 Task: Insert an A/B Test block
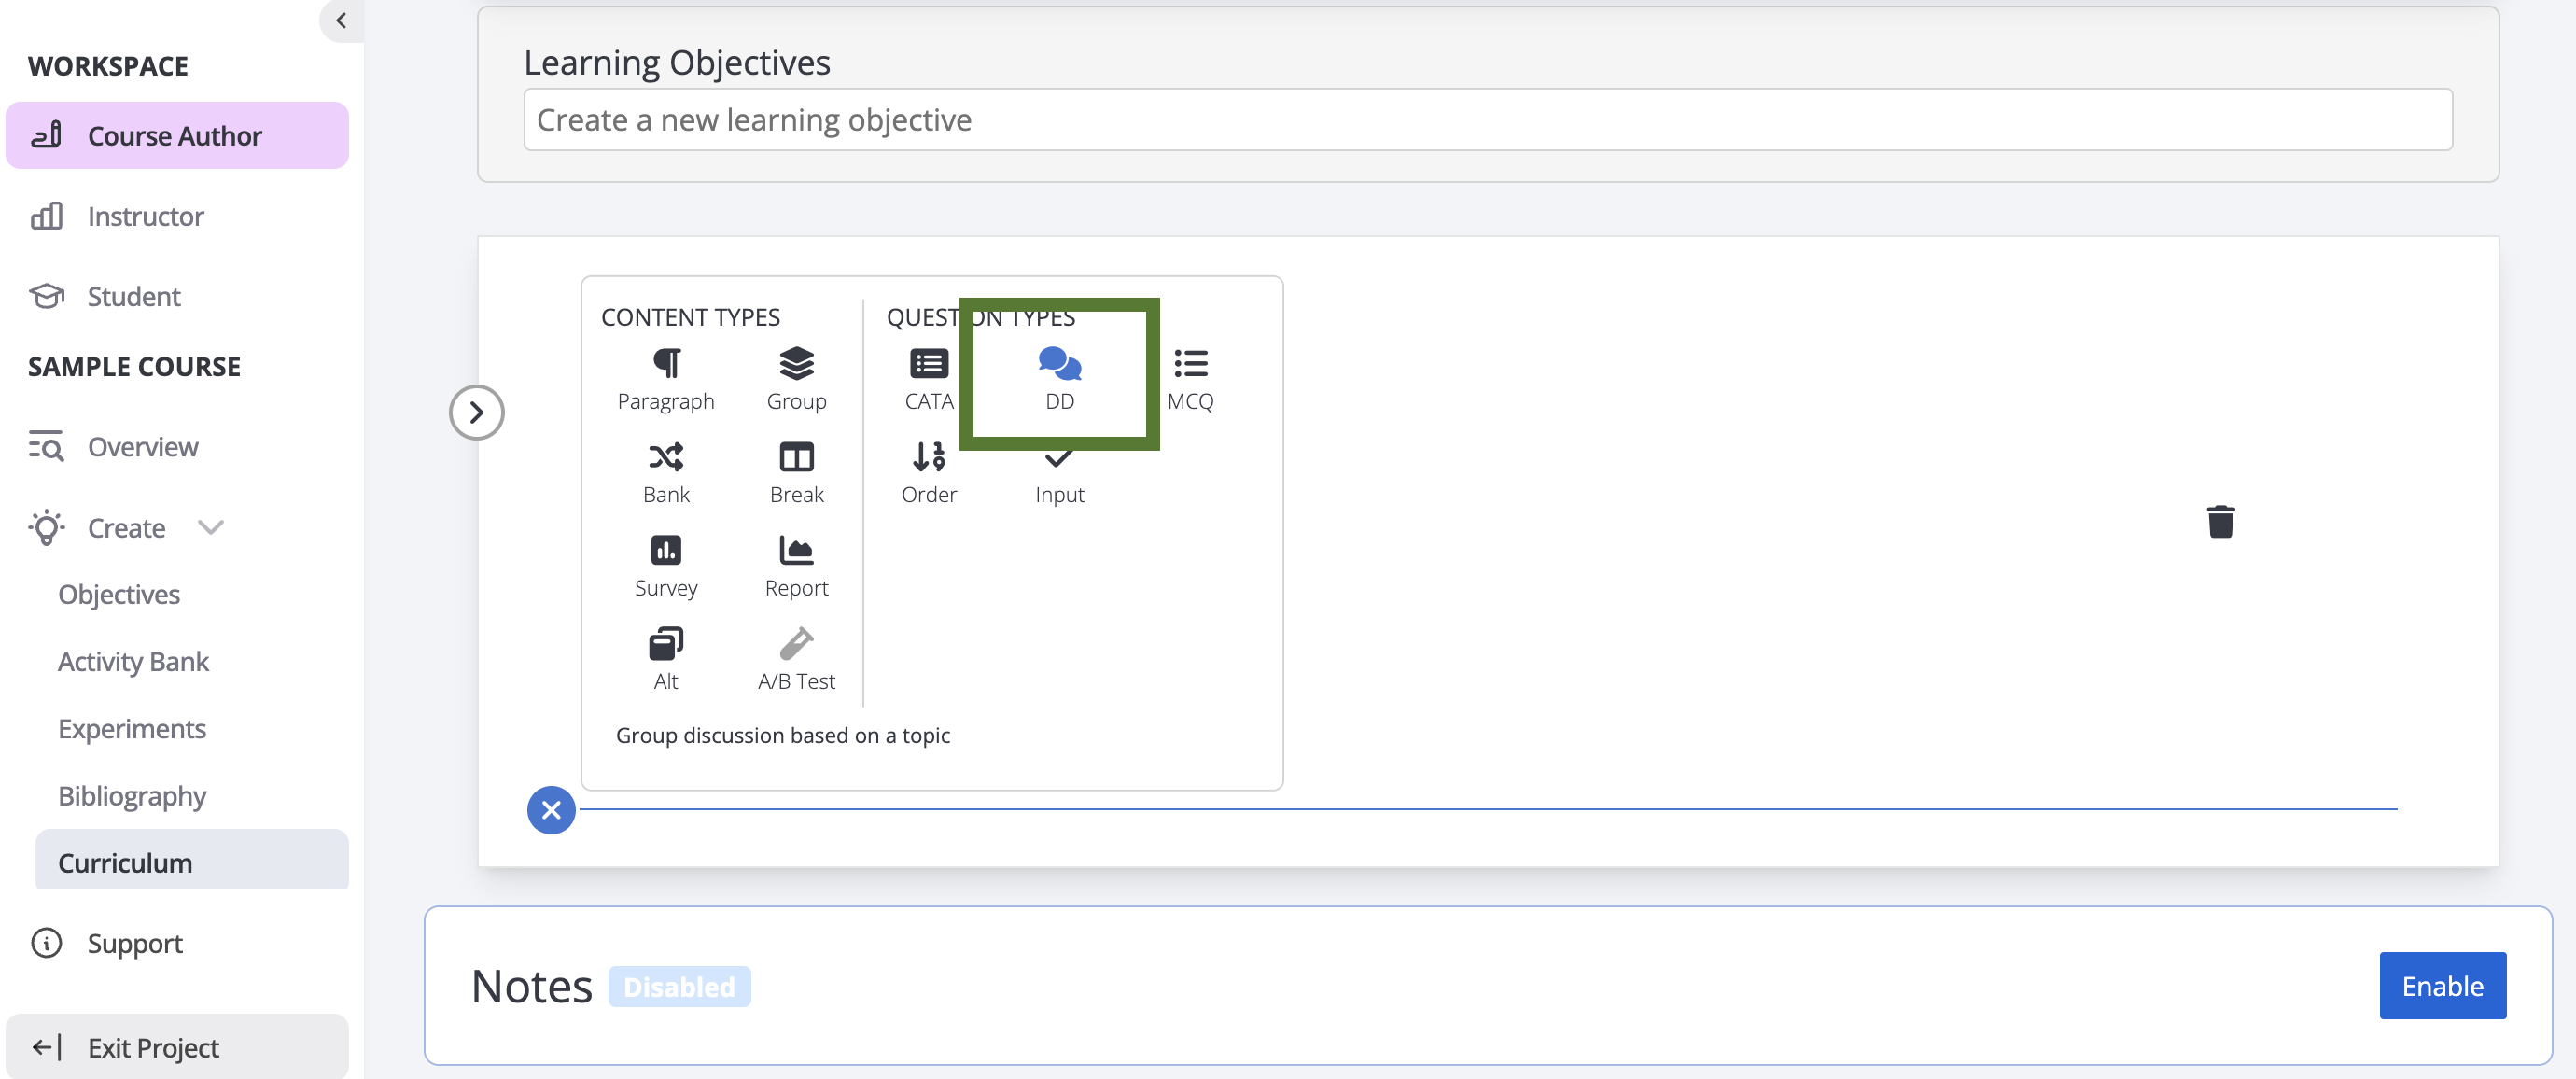point(796,658)
